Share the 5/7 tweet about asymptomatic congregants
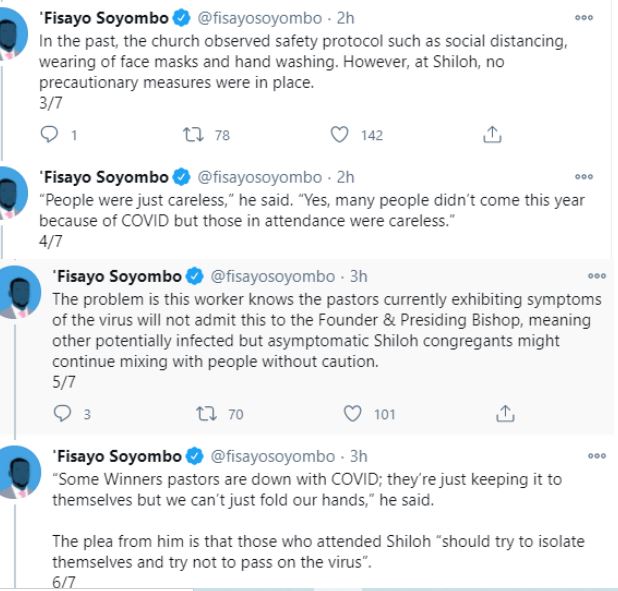618x591 pixels. (506, 413)
